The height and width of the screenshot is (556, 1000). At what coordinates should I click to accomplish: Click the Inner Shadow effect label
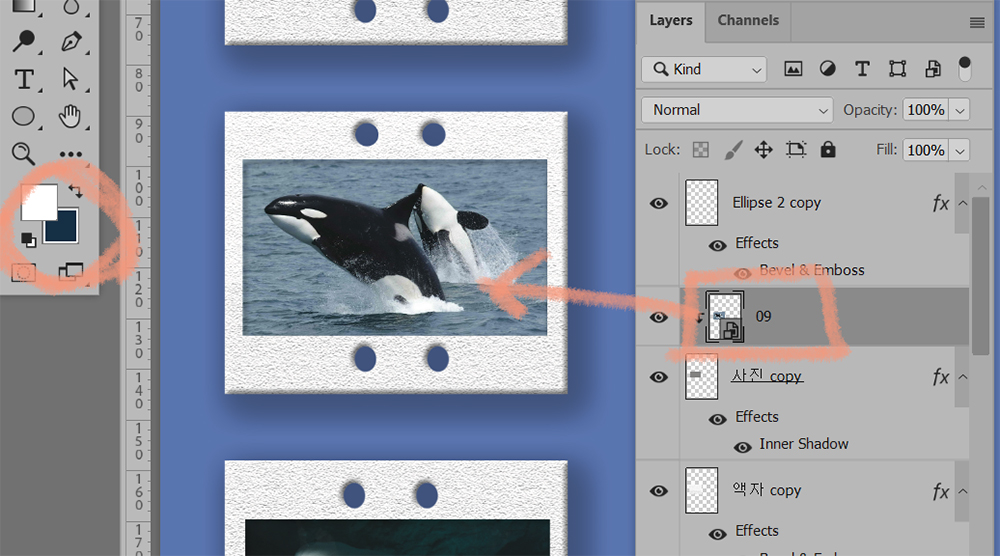[804, 444]
